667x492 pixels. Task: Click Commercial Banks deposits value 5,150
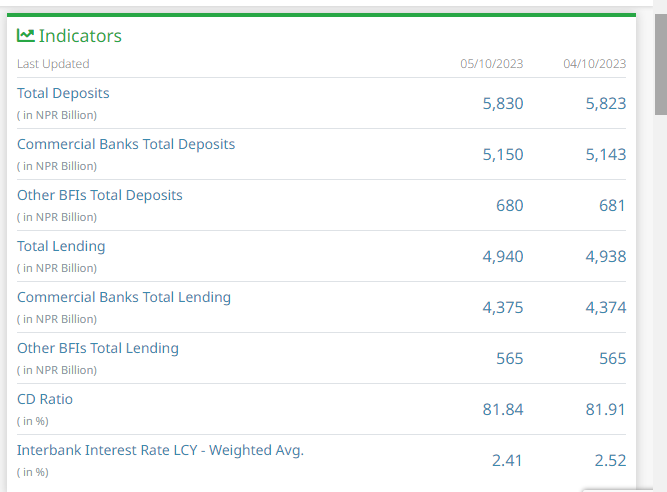click(502, 155)
